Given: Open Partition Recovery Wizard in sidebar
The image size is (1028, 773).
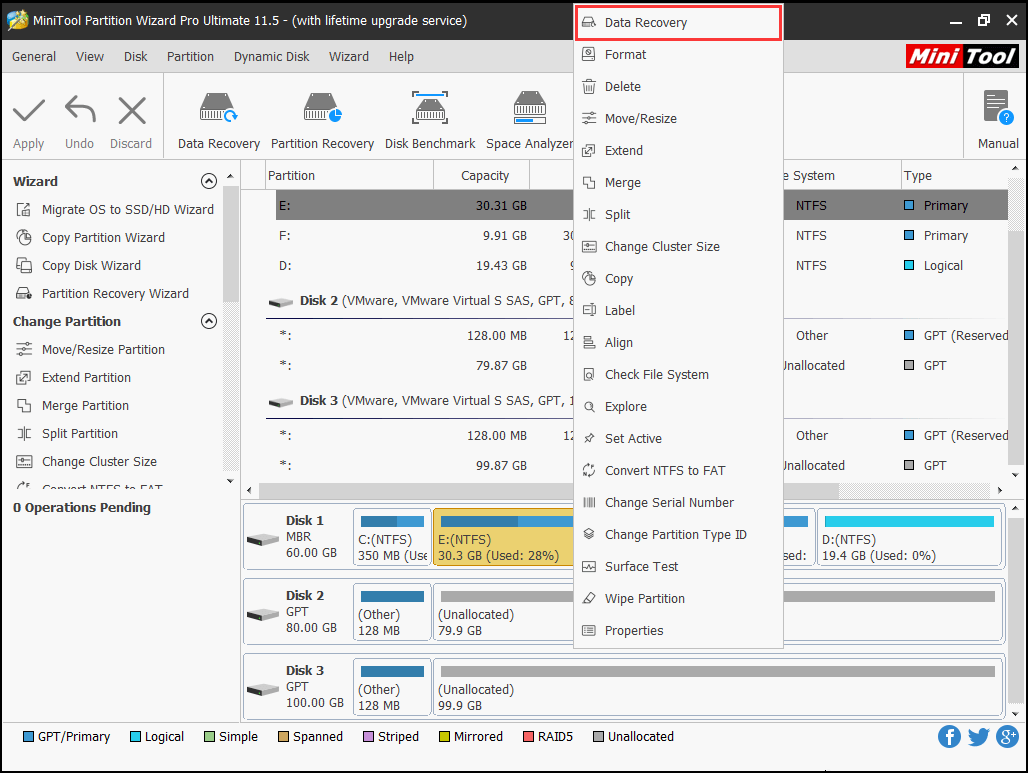Looking at the screenshot, I should tap(102, 294).
